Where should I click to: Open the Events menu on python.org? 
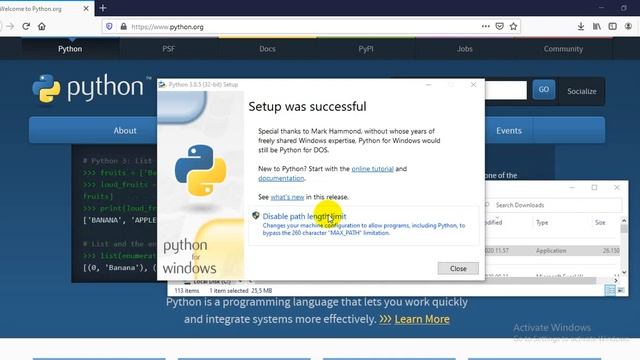(x=509, y=131)
